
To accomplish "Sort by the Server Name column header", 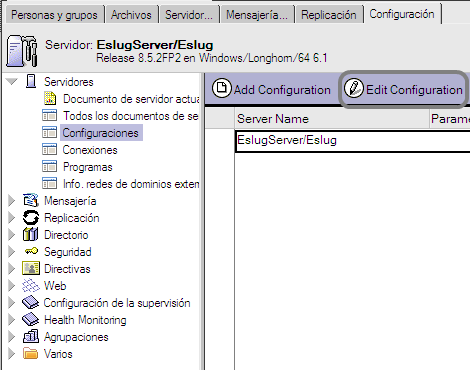I will tap(332, 119).
